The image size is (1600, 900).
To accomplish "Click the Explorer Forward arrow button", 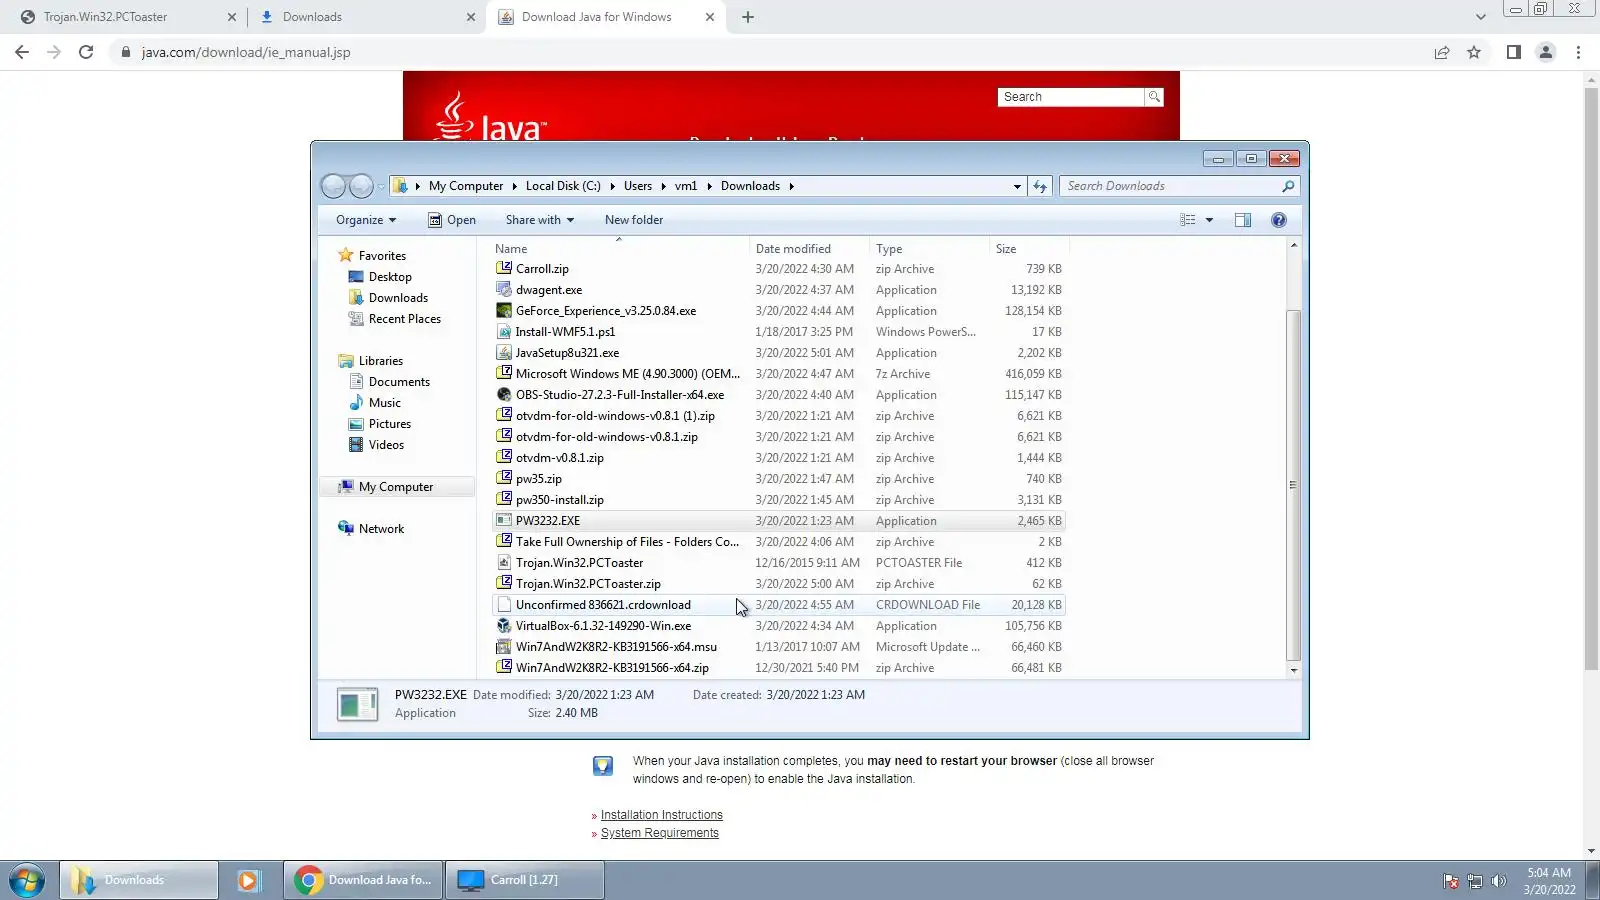I will pyautogui.click(x=361, y=186).
